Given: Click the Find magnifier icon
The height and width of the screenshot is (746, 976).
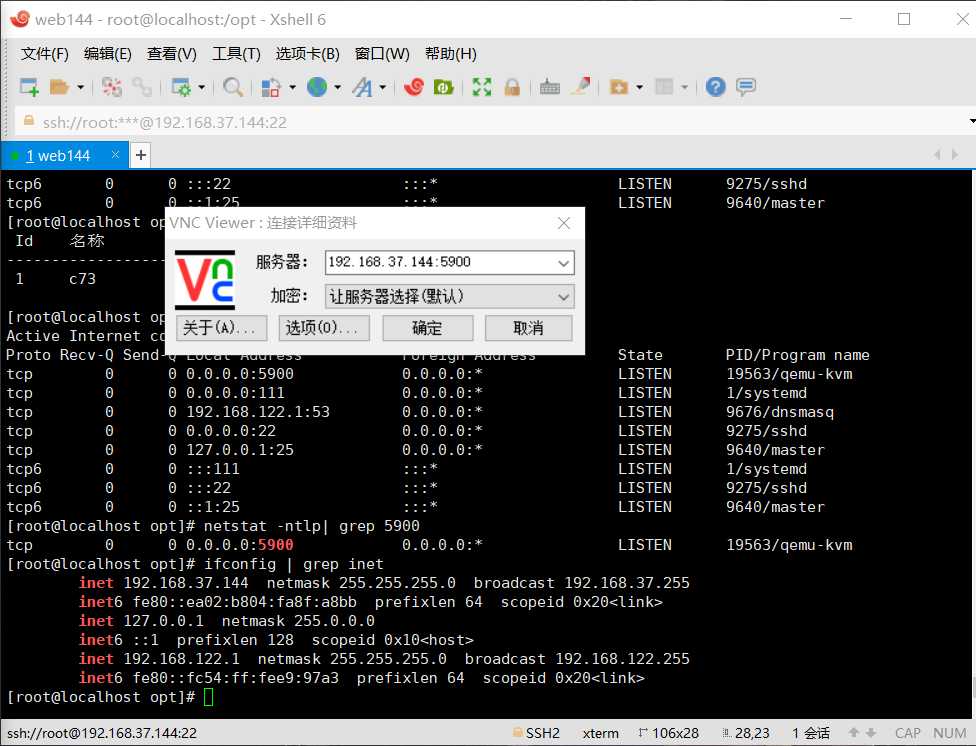Looking at the screenshot, I should (x=233, y=87).
